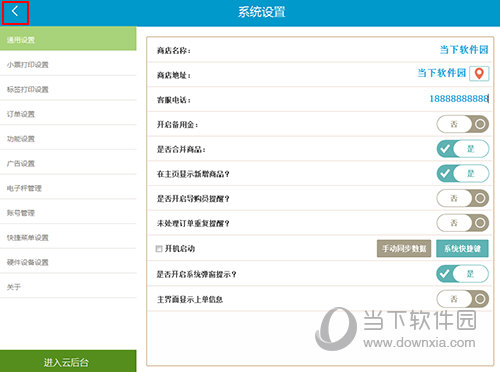
Task: Enable 是否开启导购员提醒 switch
Action: coord(463,198)
